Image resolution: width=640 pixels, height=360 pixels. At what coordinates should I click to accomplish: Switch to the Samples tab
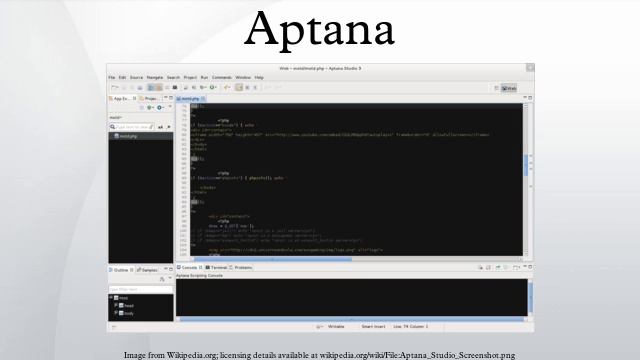148,270
